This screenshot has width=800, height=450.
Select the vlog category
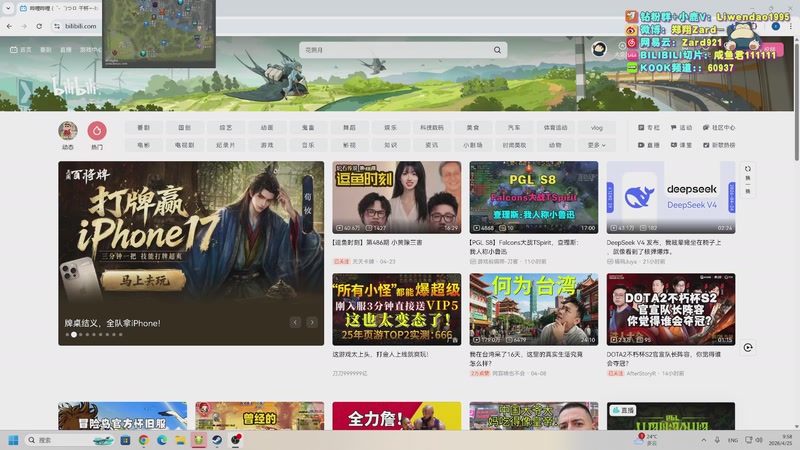596,128
